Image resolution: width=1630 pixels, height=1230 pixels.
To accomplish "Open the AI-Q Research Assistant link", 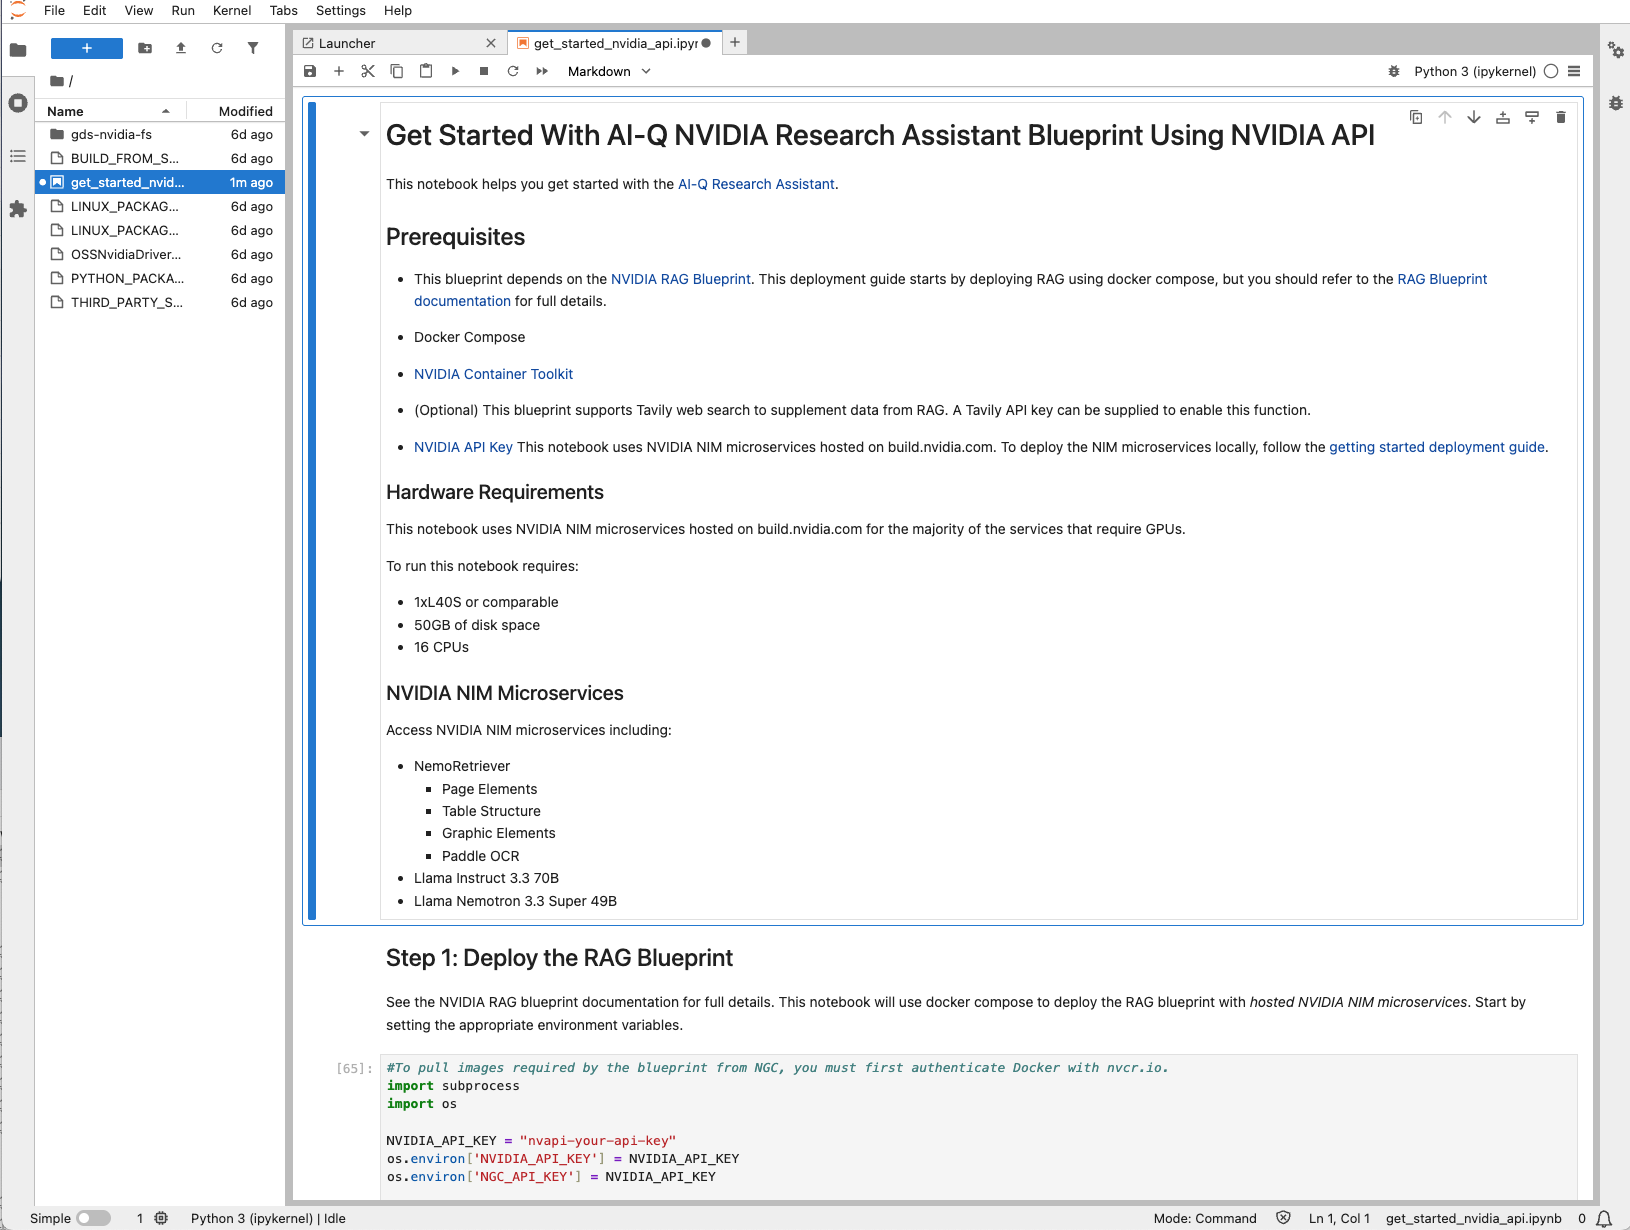I will click(756, 184).
